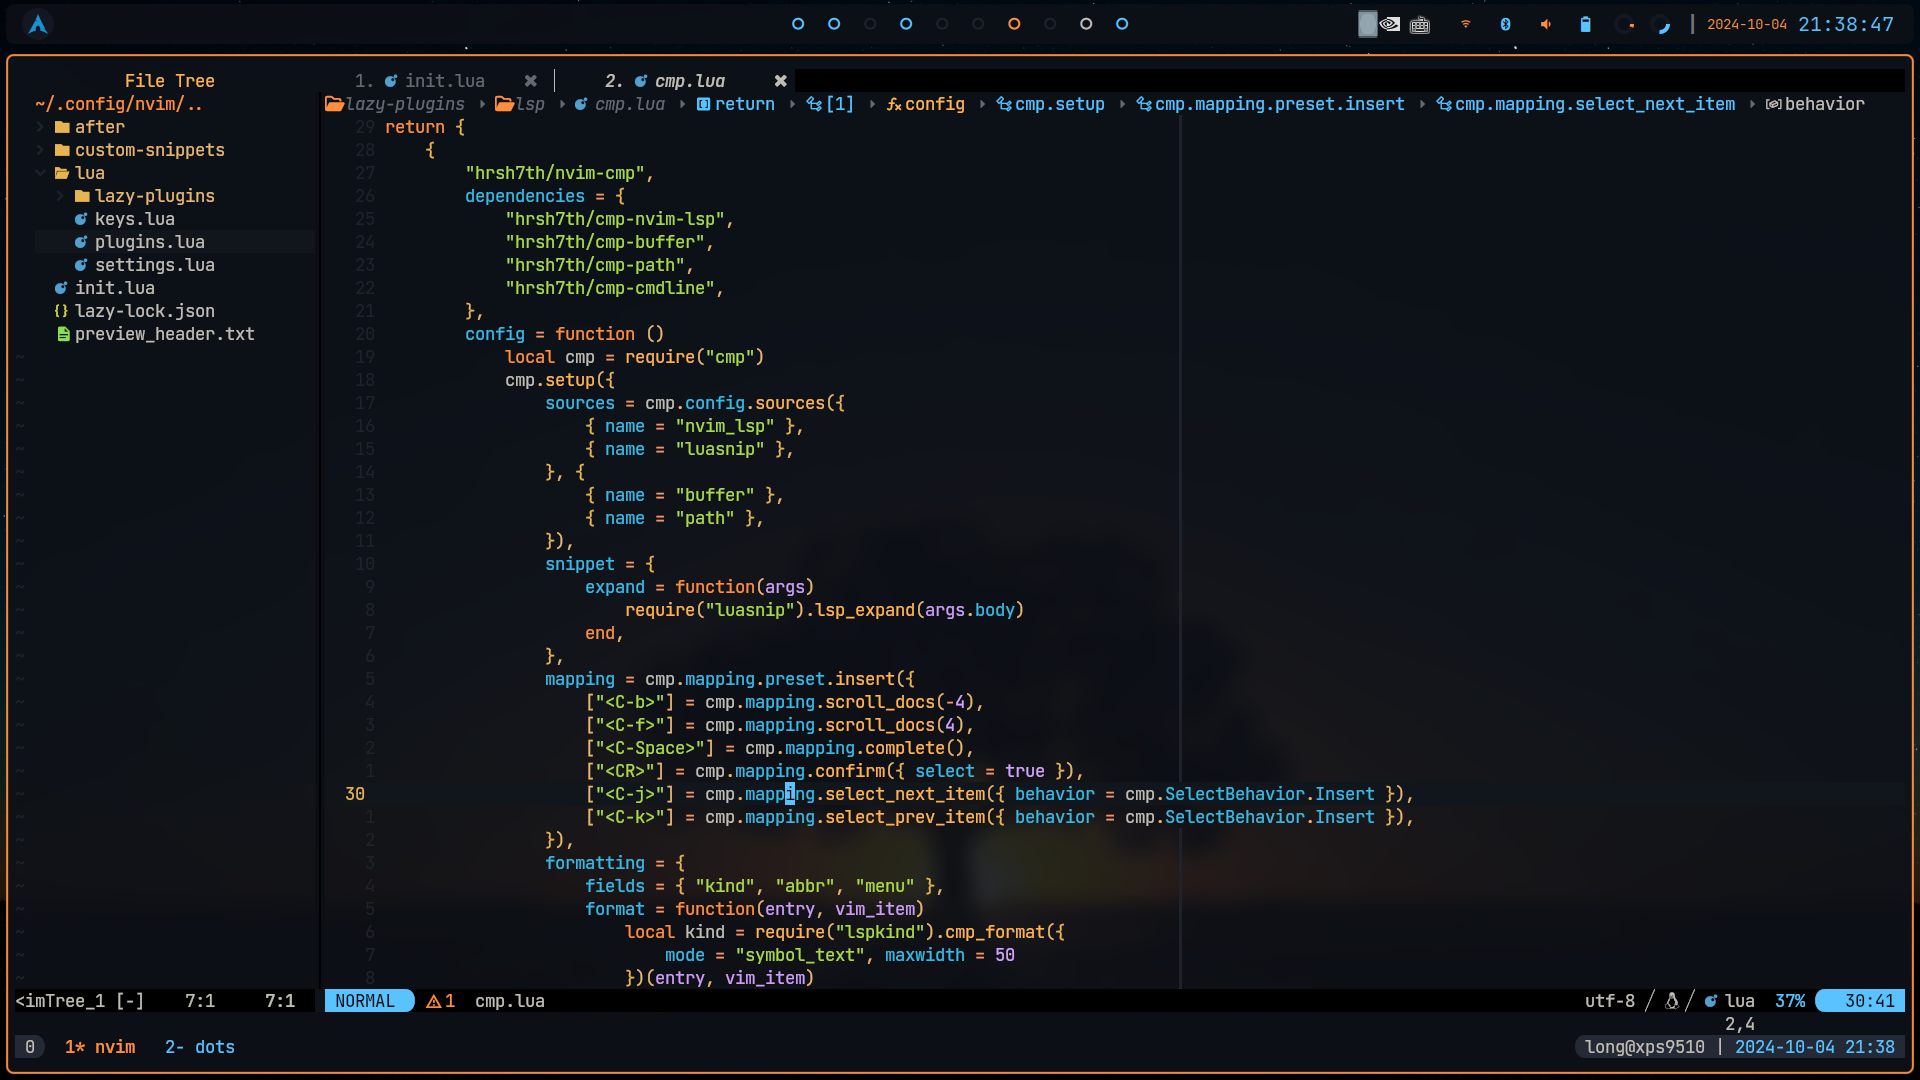
Task: Click the date 2024-10-04 in the top bar
Action: click(x=1747, y=24)
